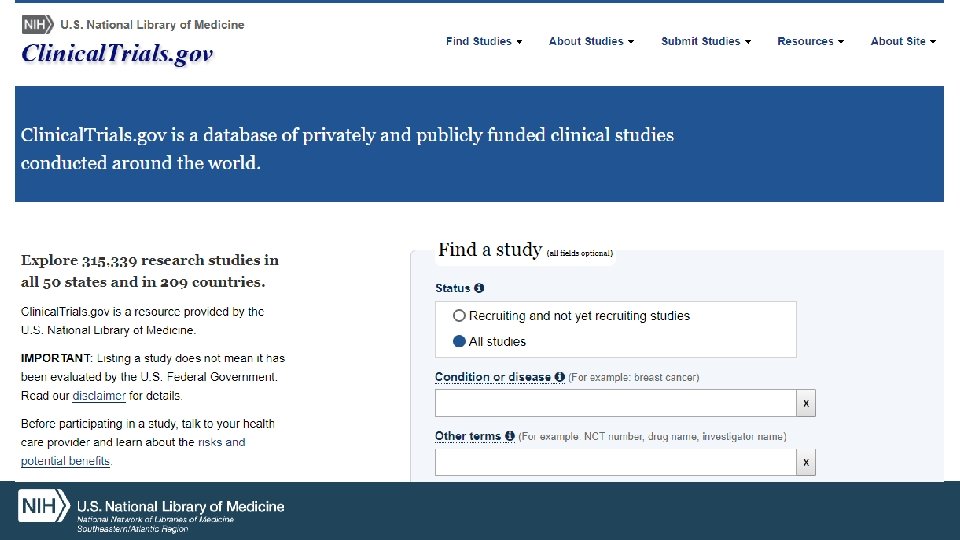Click the Other terms info icon

click(509, 436)
